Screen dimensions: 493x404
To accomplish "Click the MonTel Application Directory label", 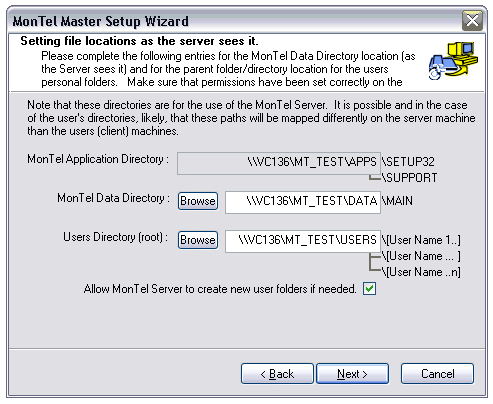I will (x=98, y=159).
